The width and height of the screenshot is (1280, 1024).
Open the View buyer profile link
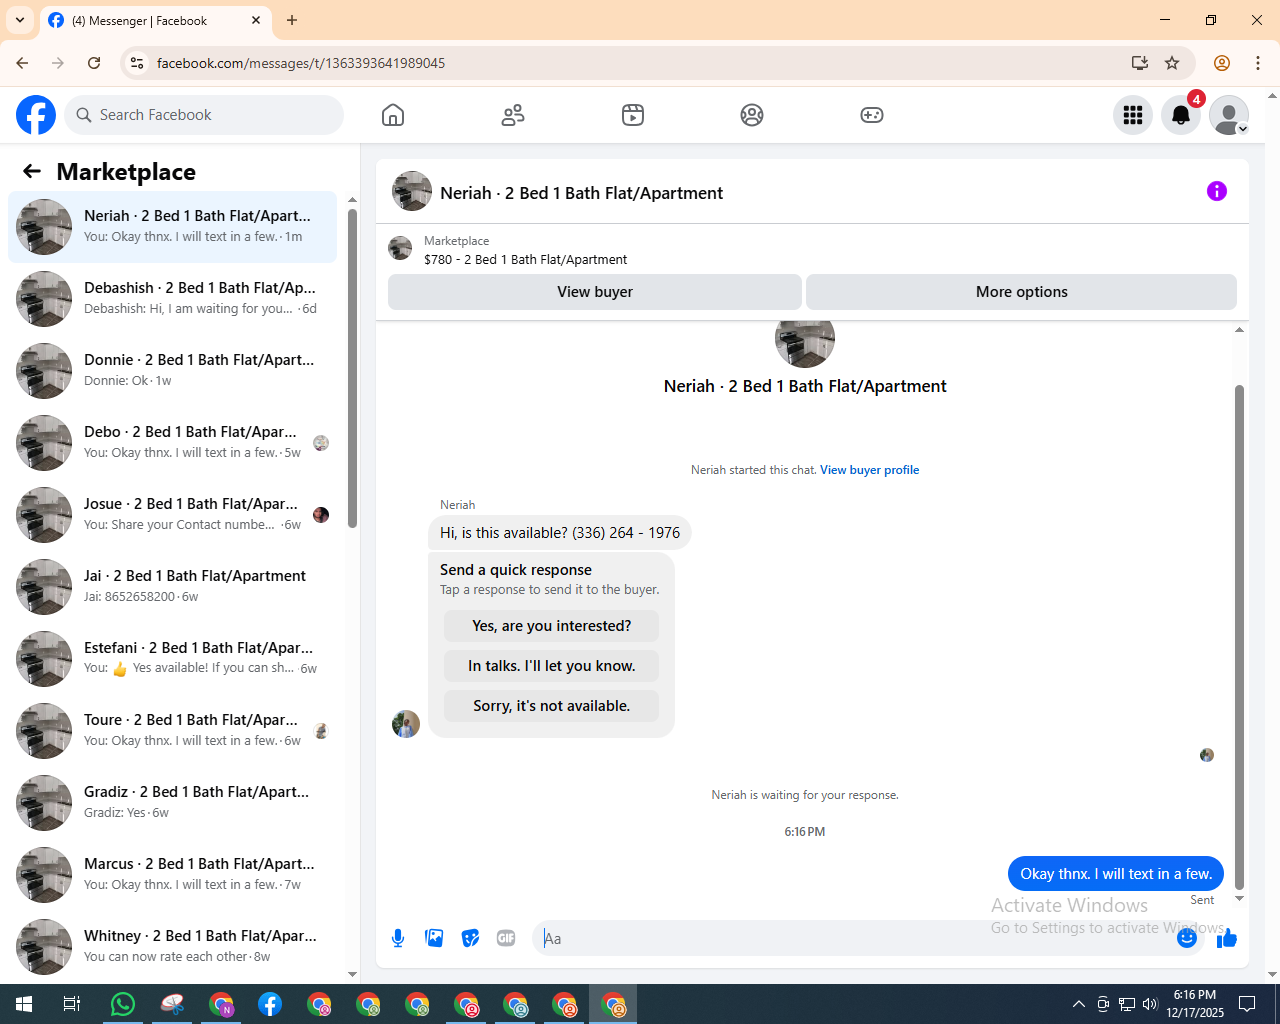point(869,470)
